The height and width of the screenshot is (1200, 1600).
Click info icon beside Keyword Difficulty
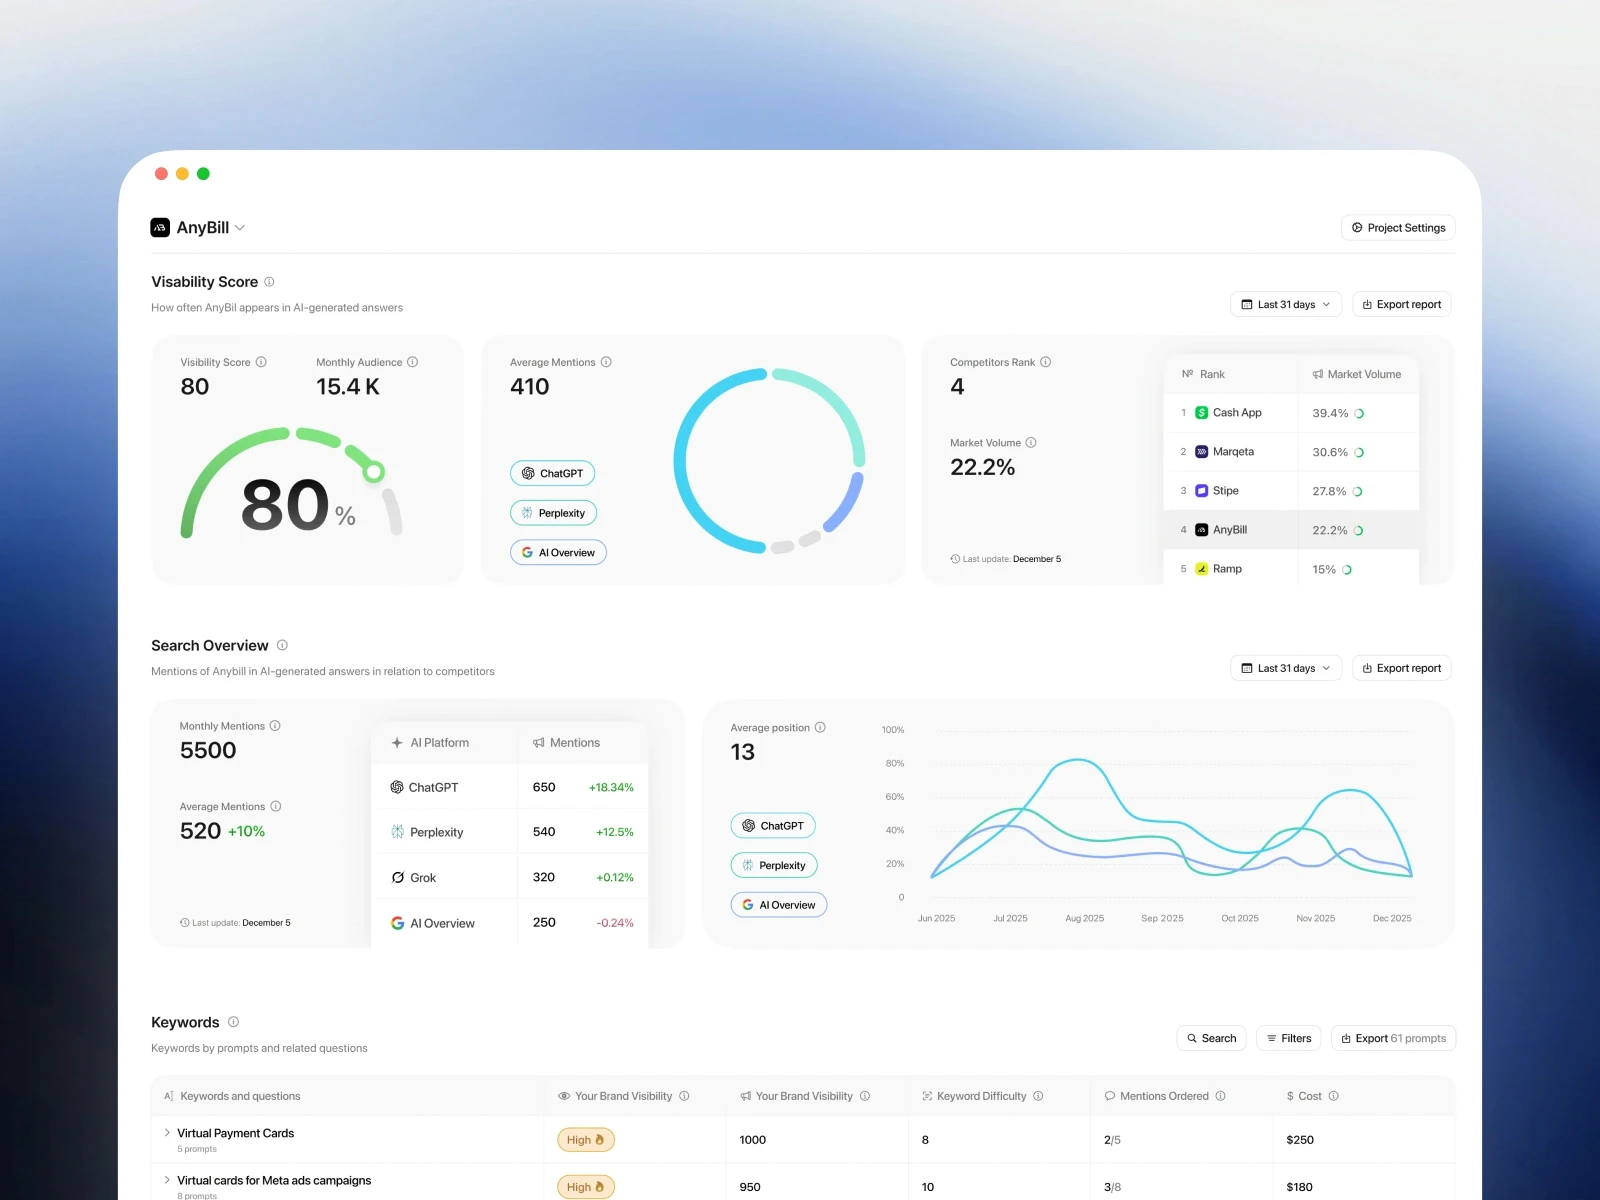1038,1096
